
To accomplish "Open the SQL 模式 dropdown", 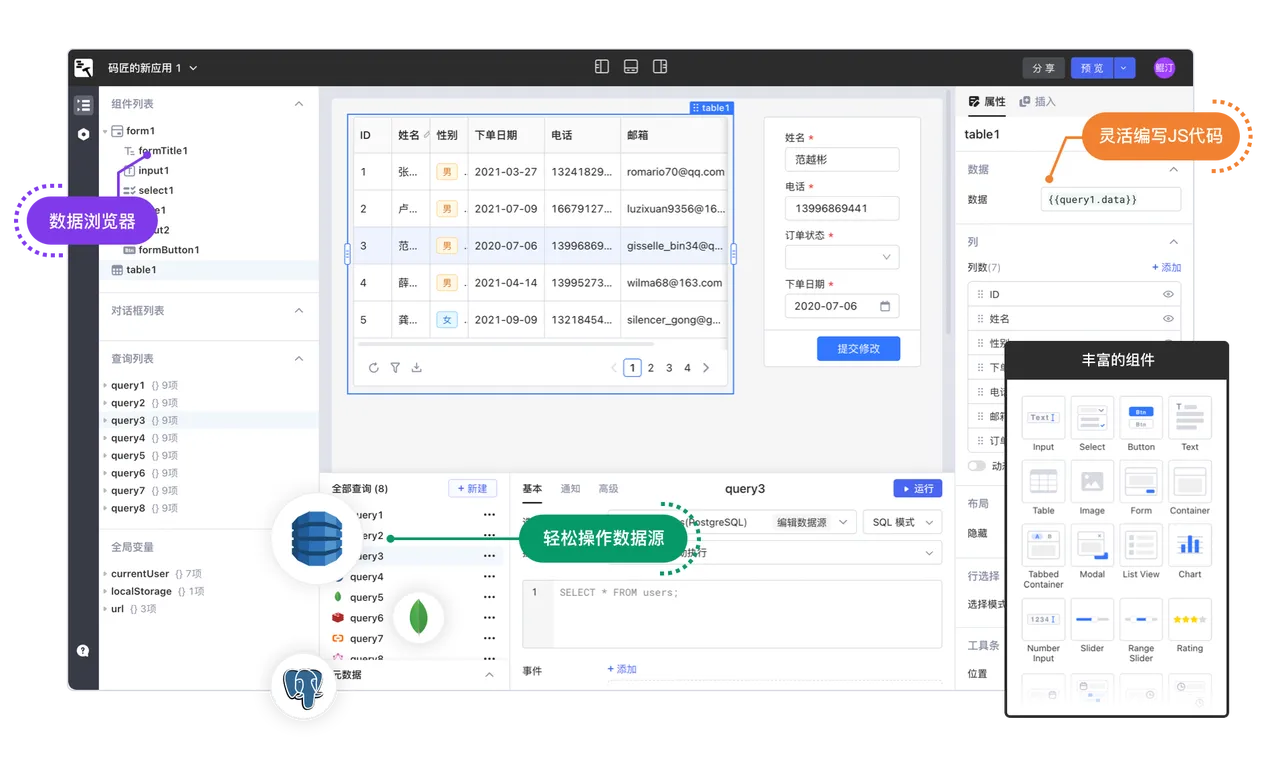I will pyautogui.click(x=903, y=522).
